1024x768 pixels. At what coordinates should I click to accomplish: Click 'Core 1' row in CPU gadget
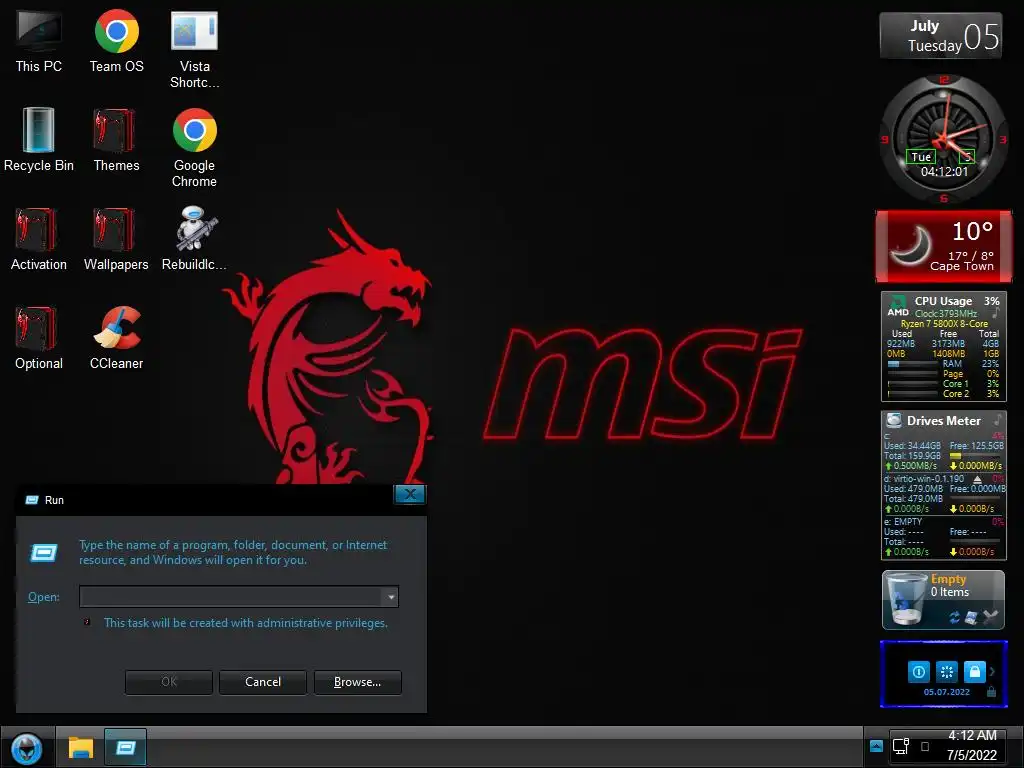pyautogui.click(x=943, y=384)
